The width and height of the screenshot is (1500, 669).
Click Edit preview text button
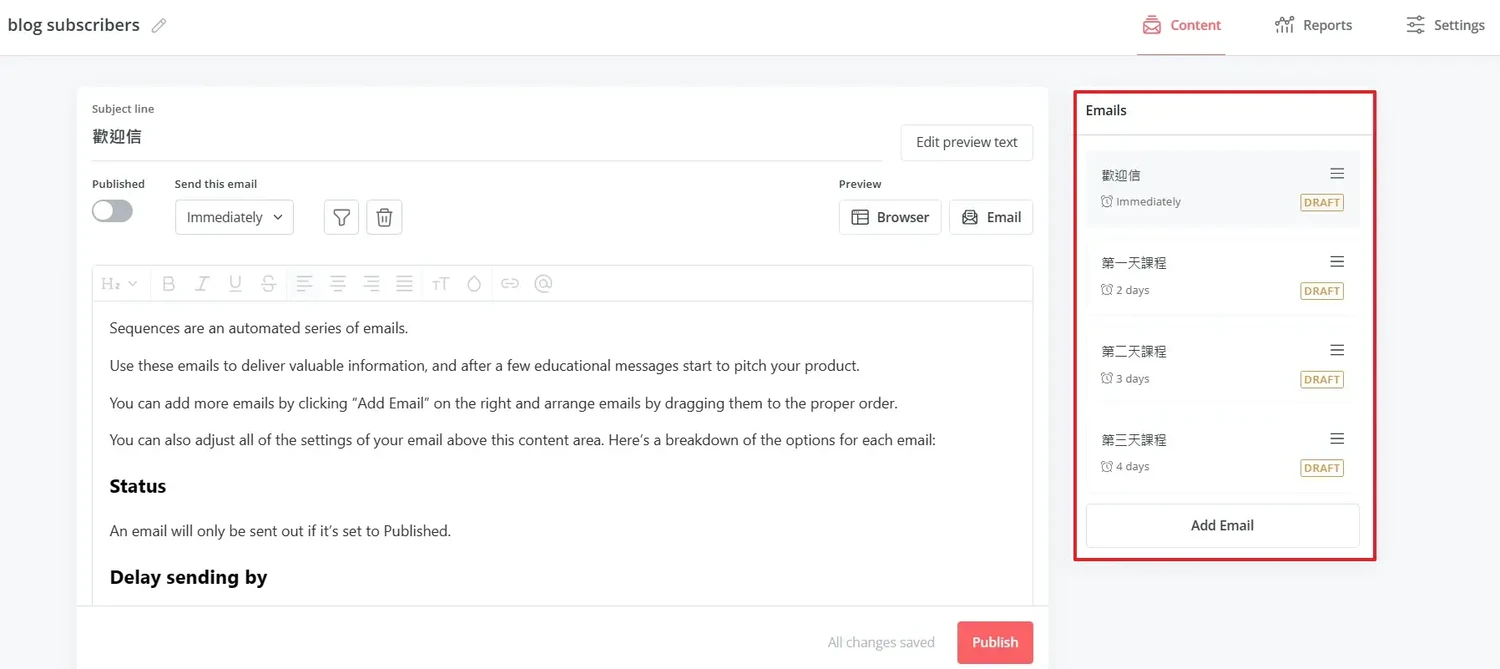pos(966,142)
